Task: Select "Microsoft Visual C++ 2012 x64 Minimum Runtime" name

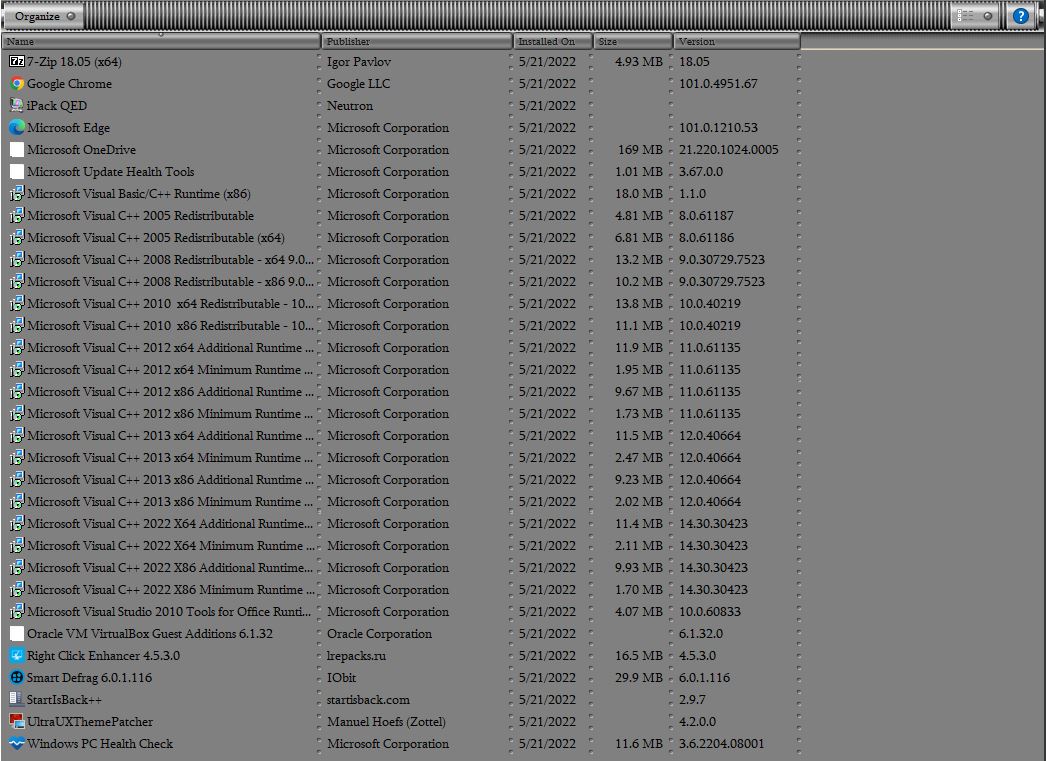Action: 170,369
